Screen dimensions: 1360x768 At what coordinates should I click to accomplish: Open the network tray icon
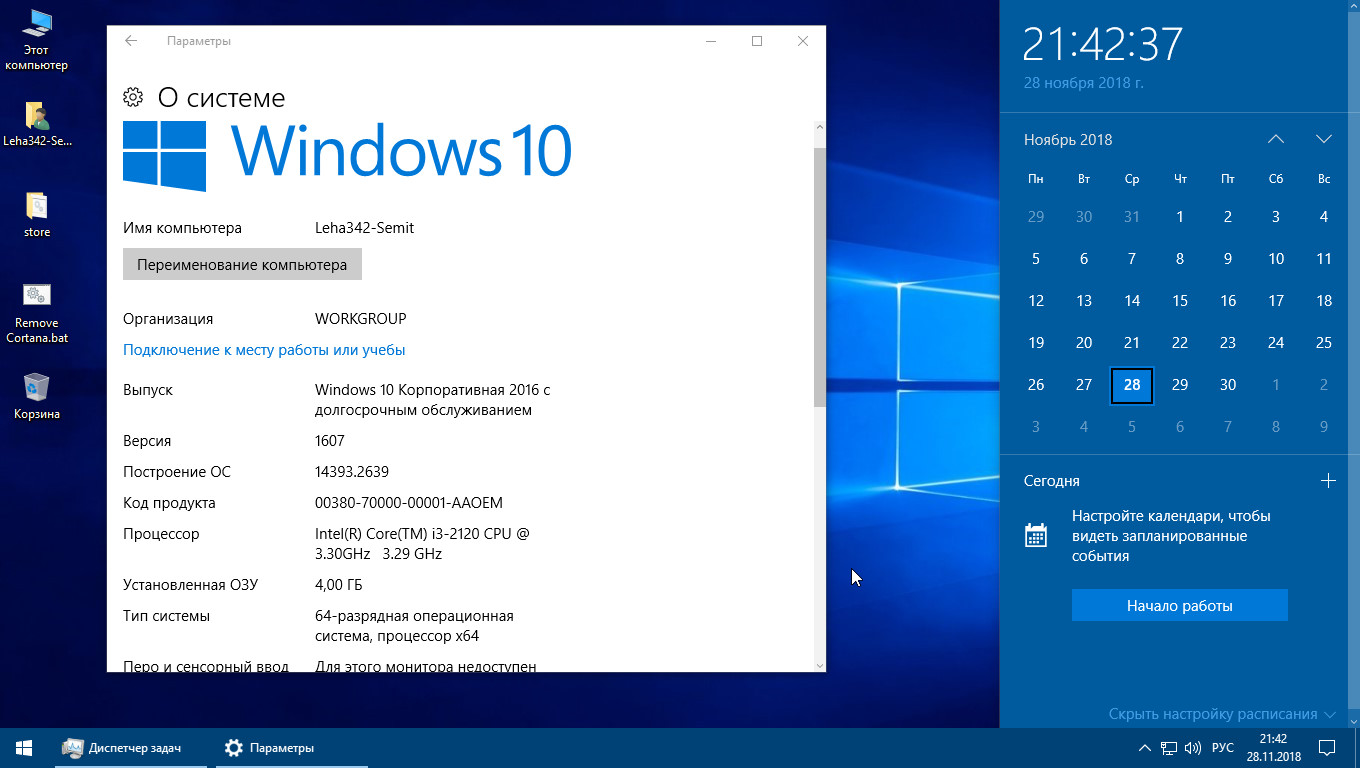1169,748
